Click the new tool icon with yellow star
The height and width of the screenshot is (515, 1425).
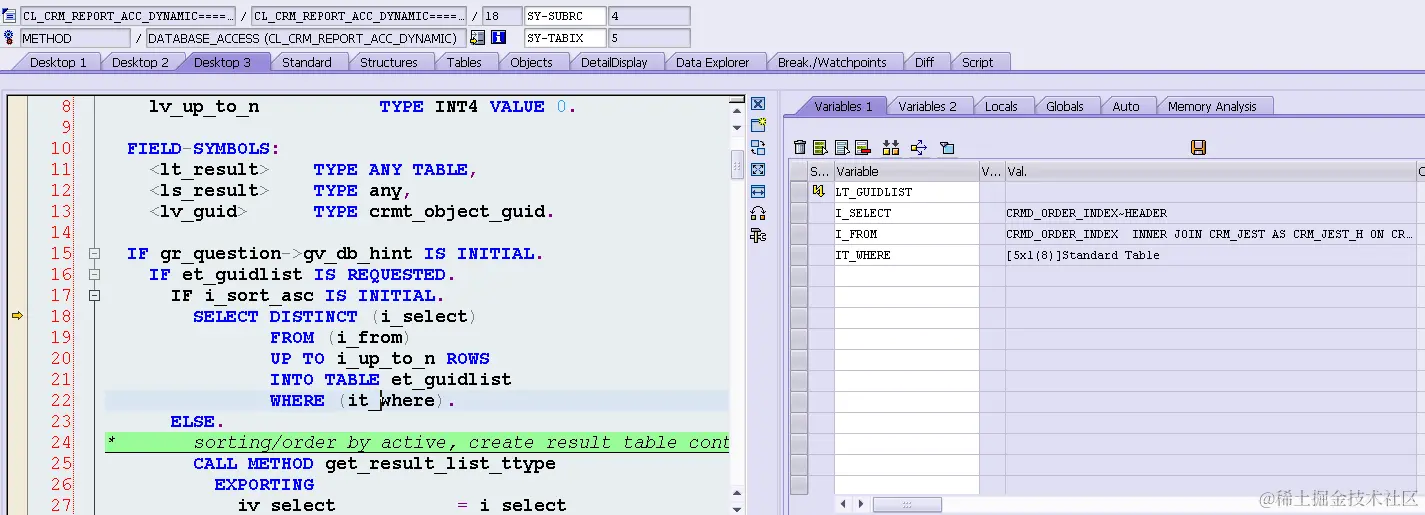coord(757,125)
